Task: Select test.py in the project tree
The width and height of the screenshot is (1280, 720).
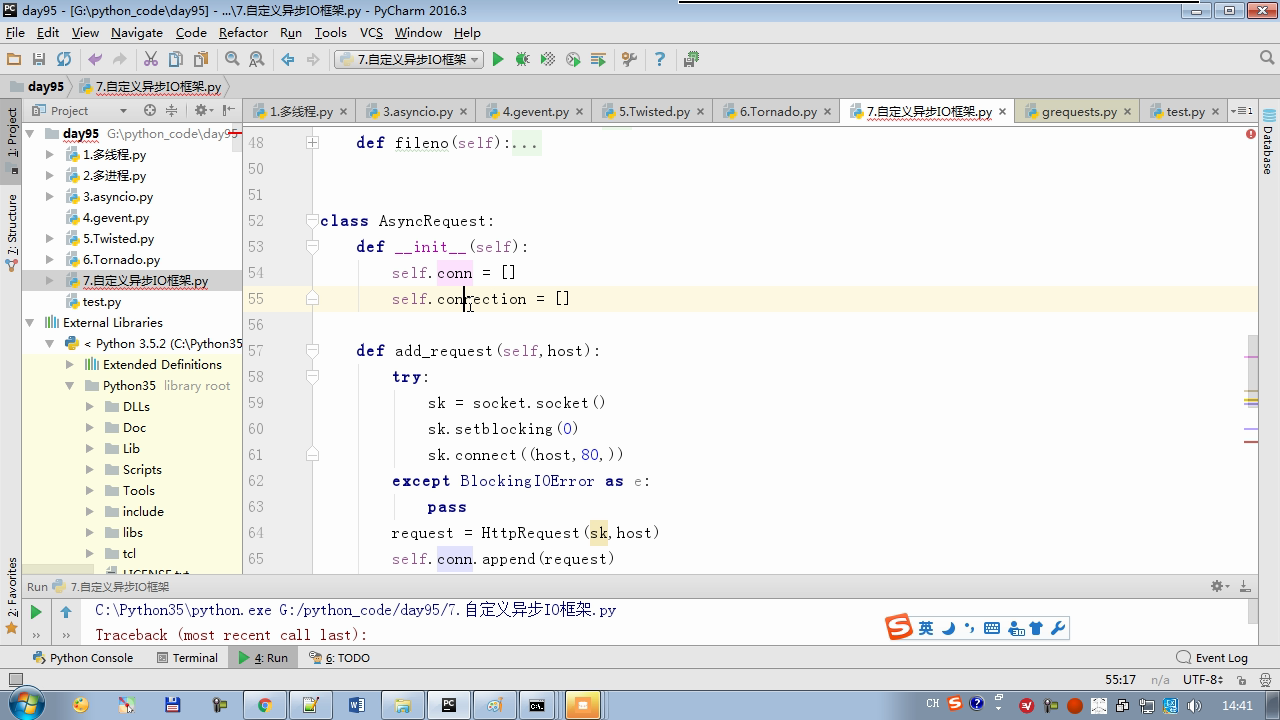Action: 102,302
